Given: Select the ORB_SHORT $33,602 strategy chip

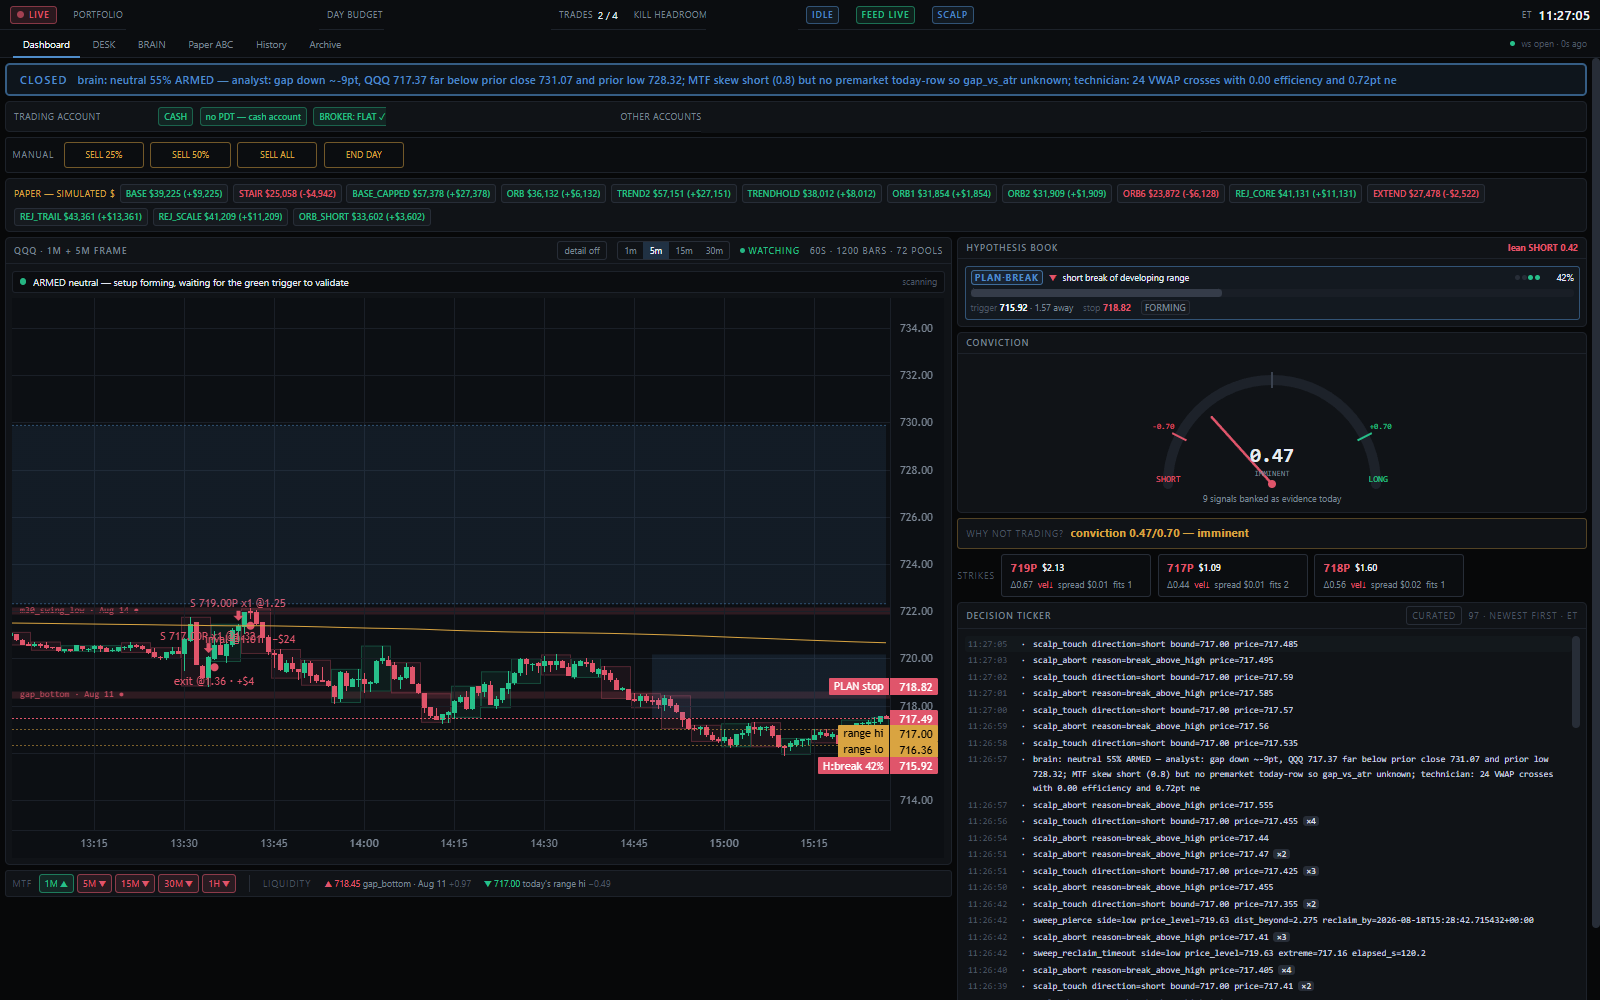Looking at the screenshot, I should tap(361, 217).
